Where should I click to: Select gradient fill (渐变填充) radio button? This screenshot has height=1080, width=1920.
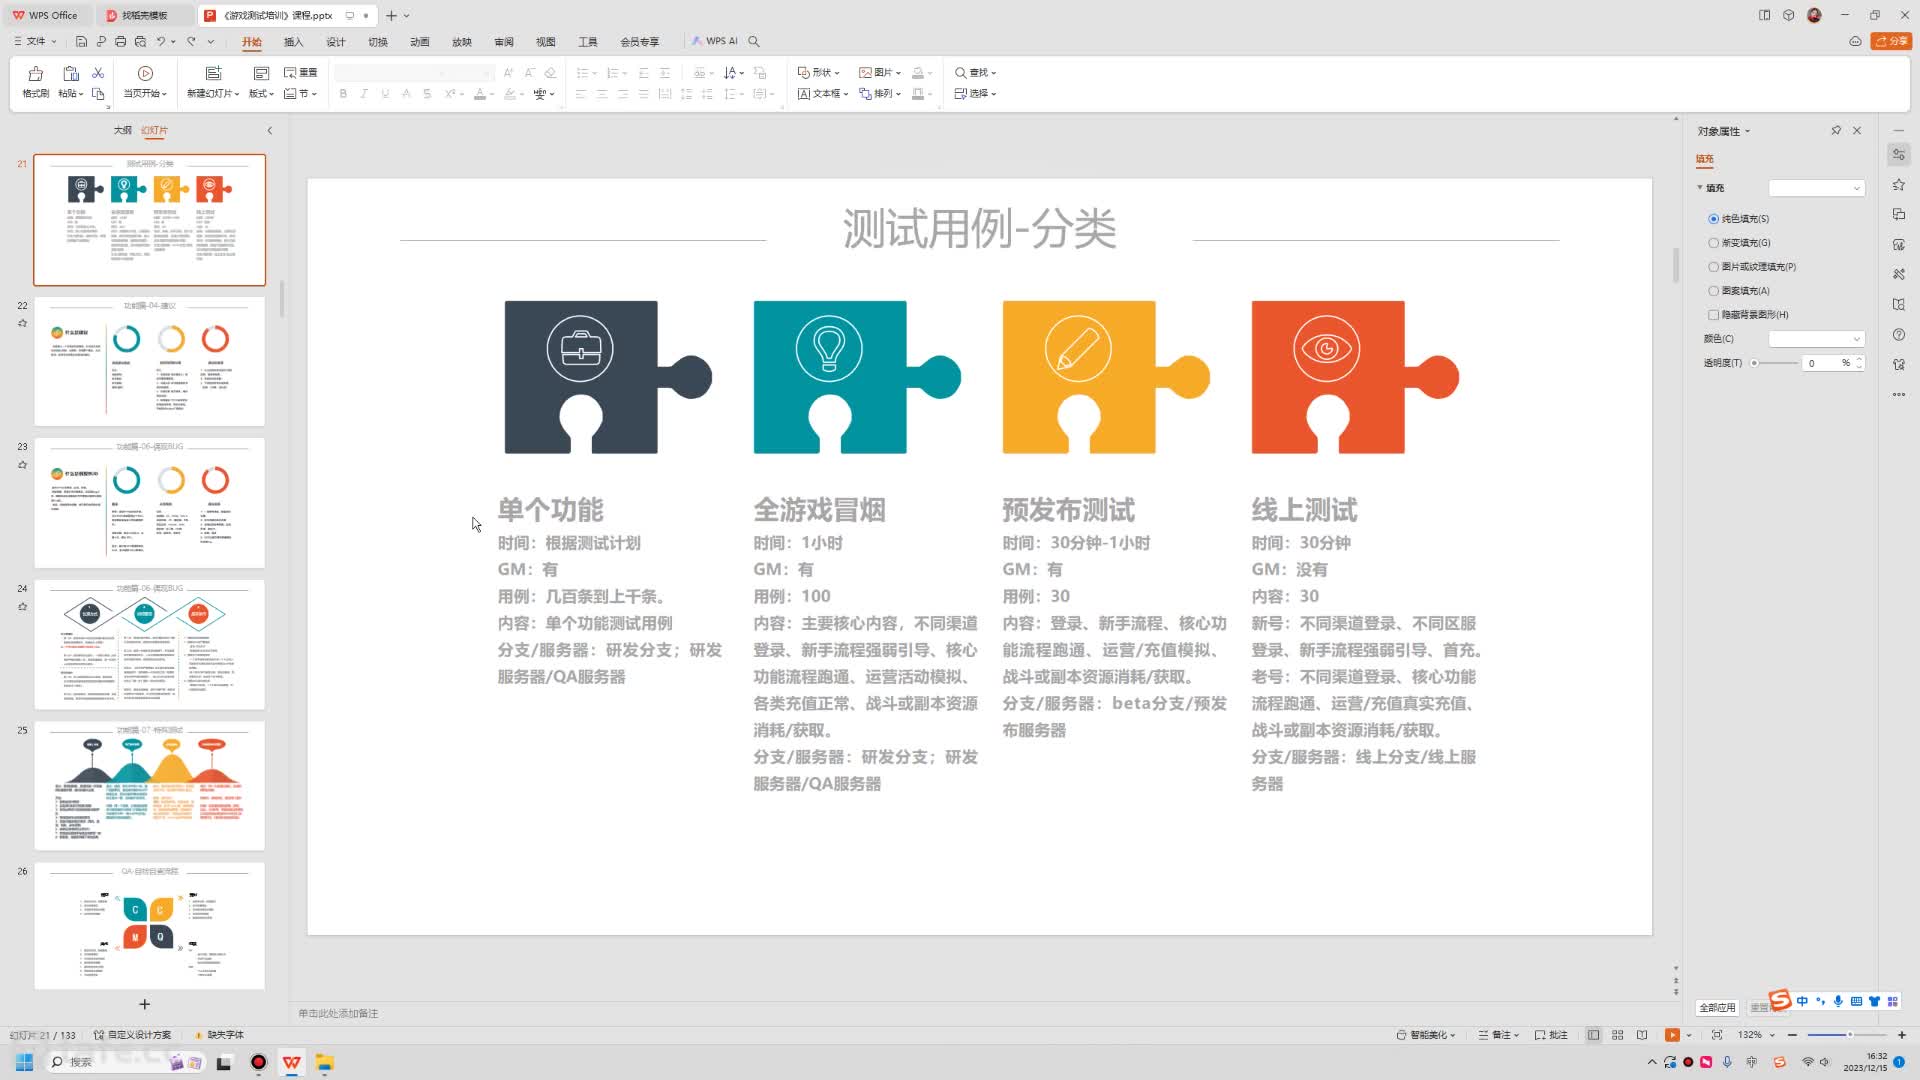pos(1713,243)
